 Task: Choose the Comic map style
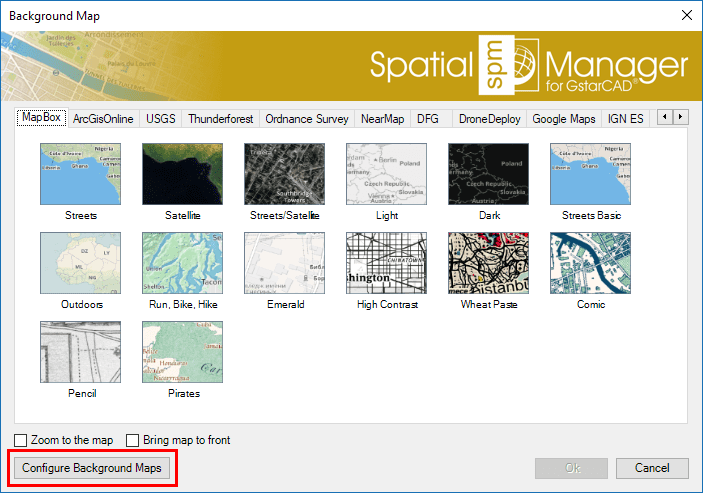coord(590,263)
